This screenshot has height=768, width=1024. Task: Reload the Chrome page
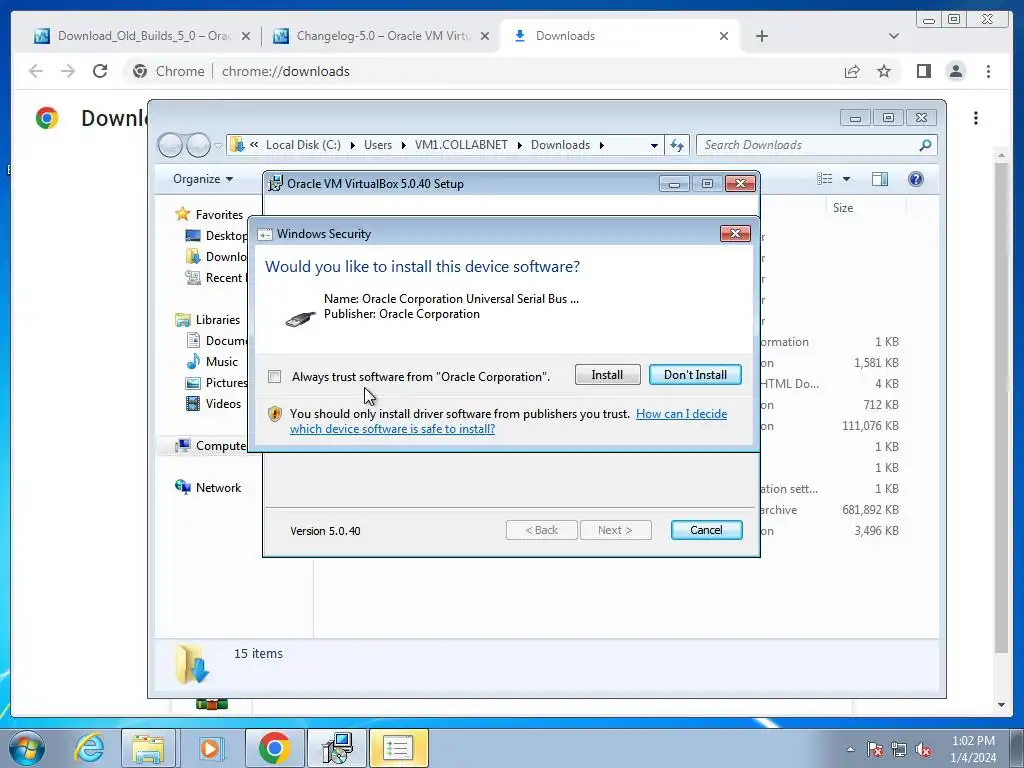coord(100,71)
